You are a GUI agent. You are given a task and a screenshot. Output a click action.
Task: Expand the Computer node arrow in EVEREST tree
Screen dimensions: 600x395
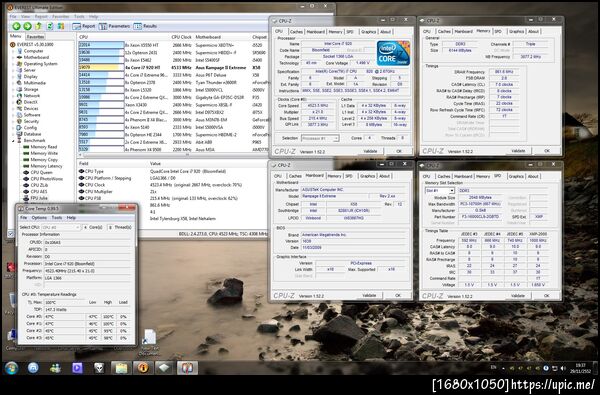click(x=13, y=51)
